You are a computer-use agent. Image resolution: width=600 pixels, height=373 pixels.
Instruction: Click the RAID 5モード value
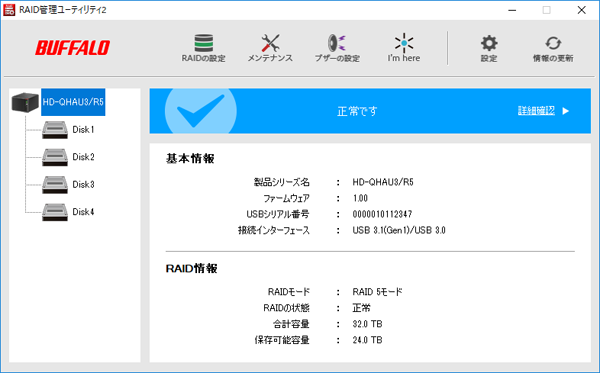click(x=377, y=292)
